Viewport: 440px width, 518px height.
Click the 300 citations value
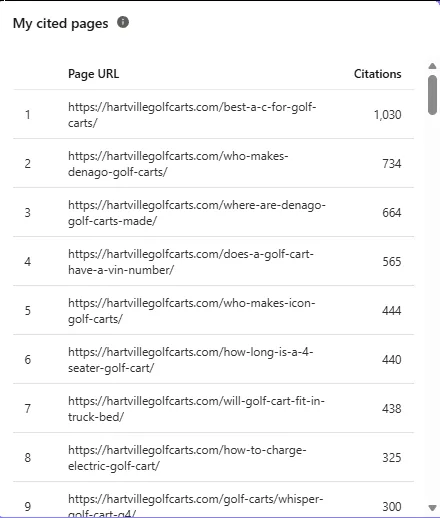click(392, 507)
